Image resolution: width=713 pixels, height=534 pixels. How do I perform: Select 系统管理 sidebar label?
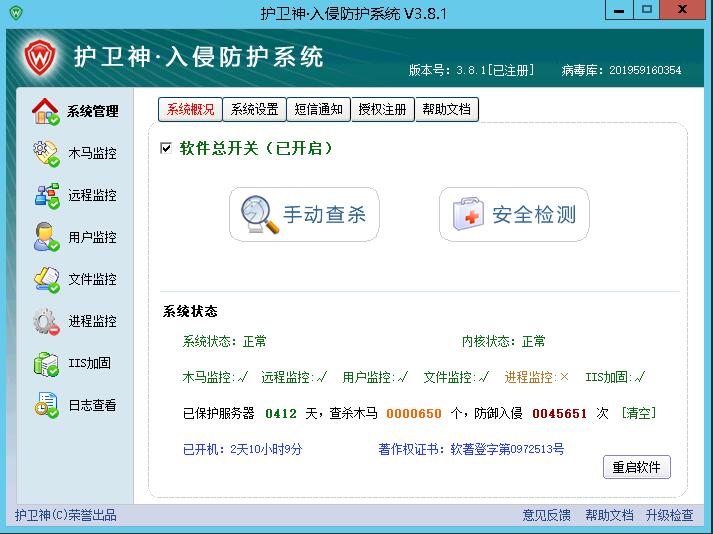(93, 111)
